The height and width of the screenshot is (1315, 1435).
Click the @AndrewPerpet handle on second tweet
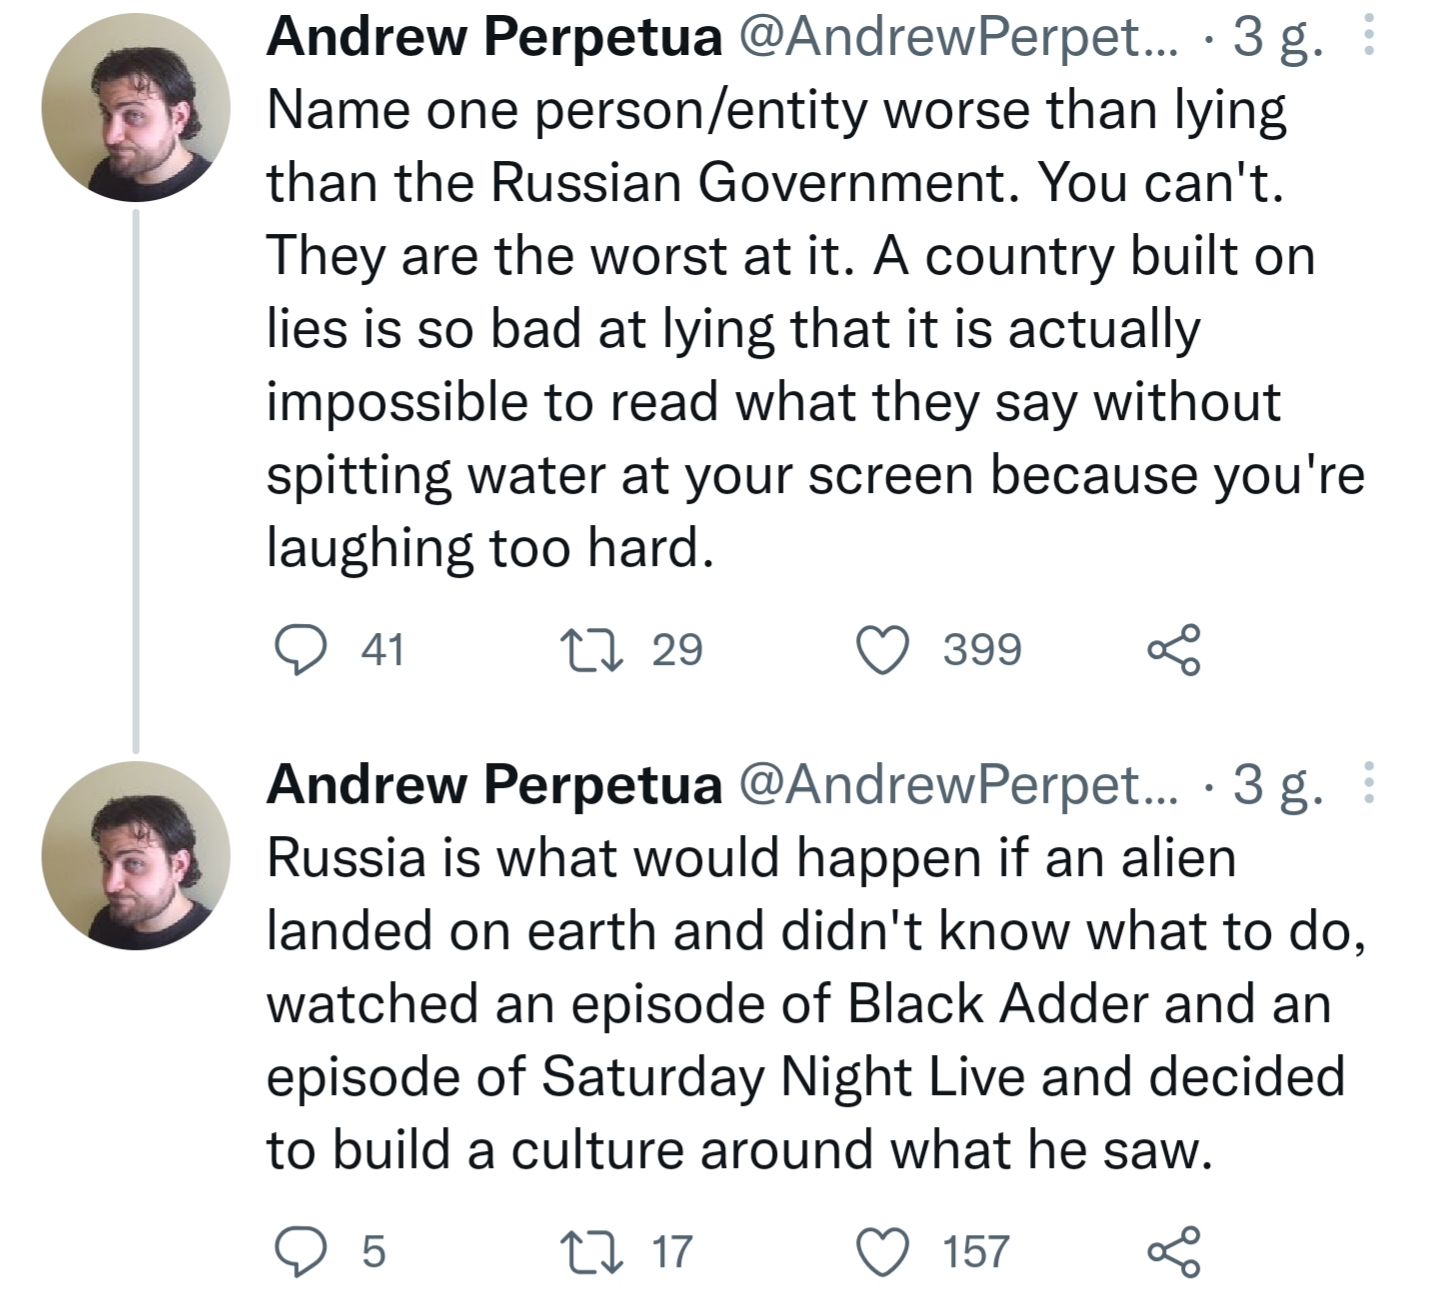point(958,785)
